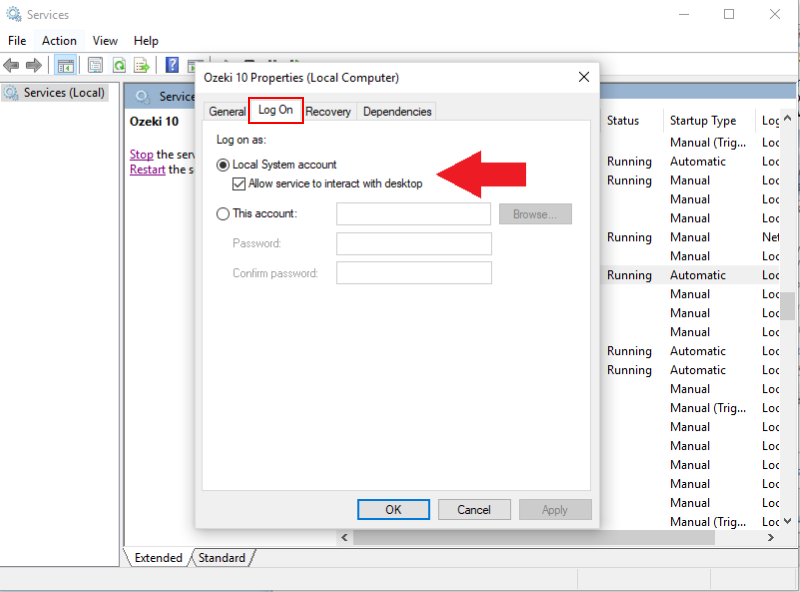Sort by the Startup Type column header
800x592 pixels.
coord(708,120)
